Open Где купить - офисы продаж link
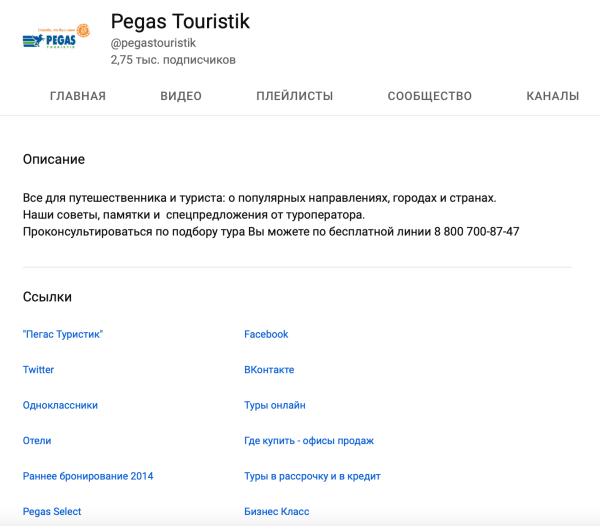The height and width of the screenshot is (526, 600). 309,441
